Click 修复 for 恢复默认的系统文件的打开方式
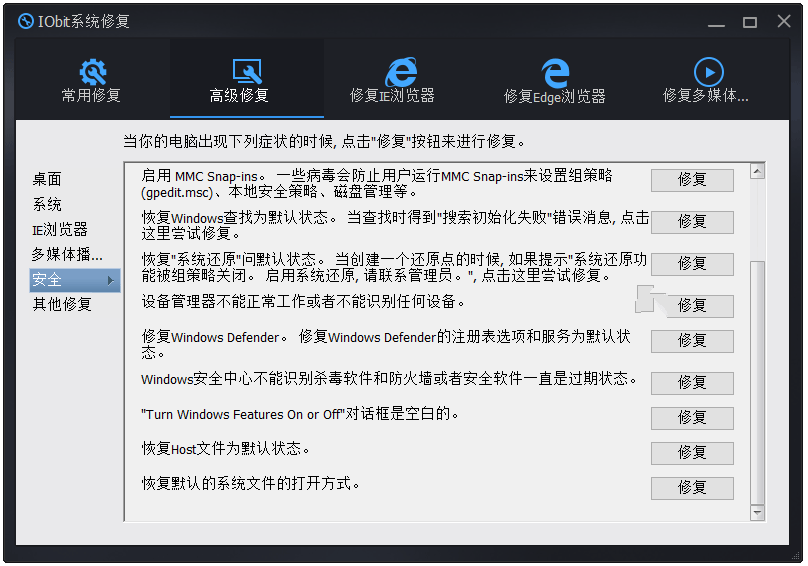This screenshot has height=566, width=808. click(692, 488)
